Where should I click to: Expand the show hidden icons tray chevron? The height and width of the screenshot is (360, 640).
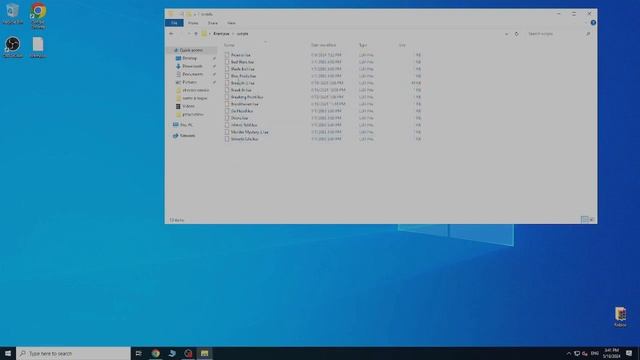(x=568, y=353)
